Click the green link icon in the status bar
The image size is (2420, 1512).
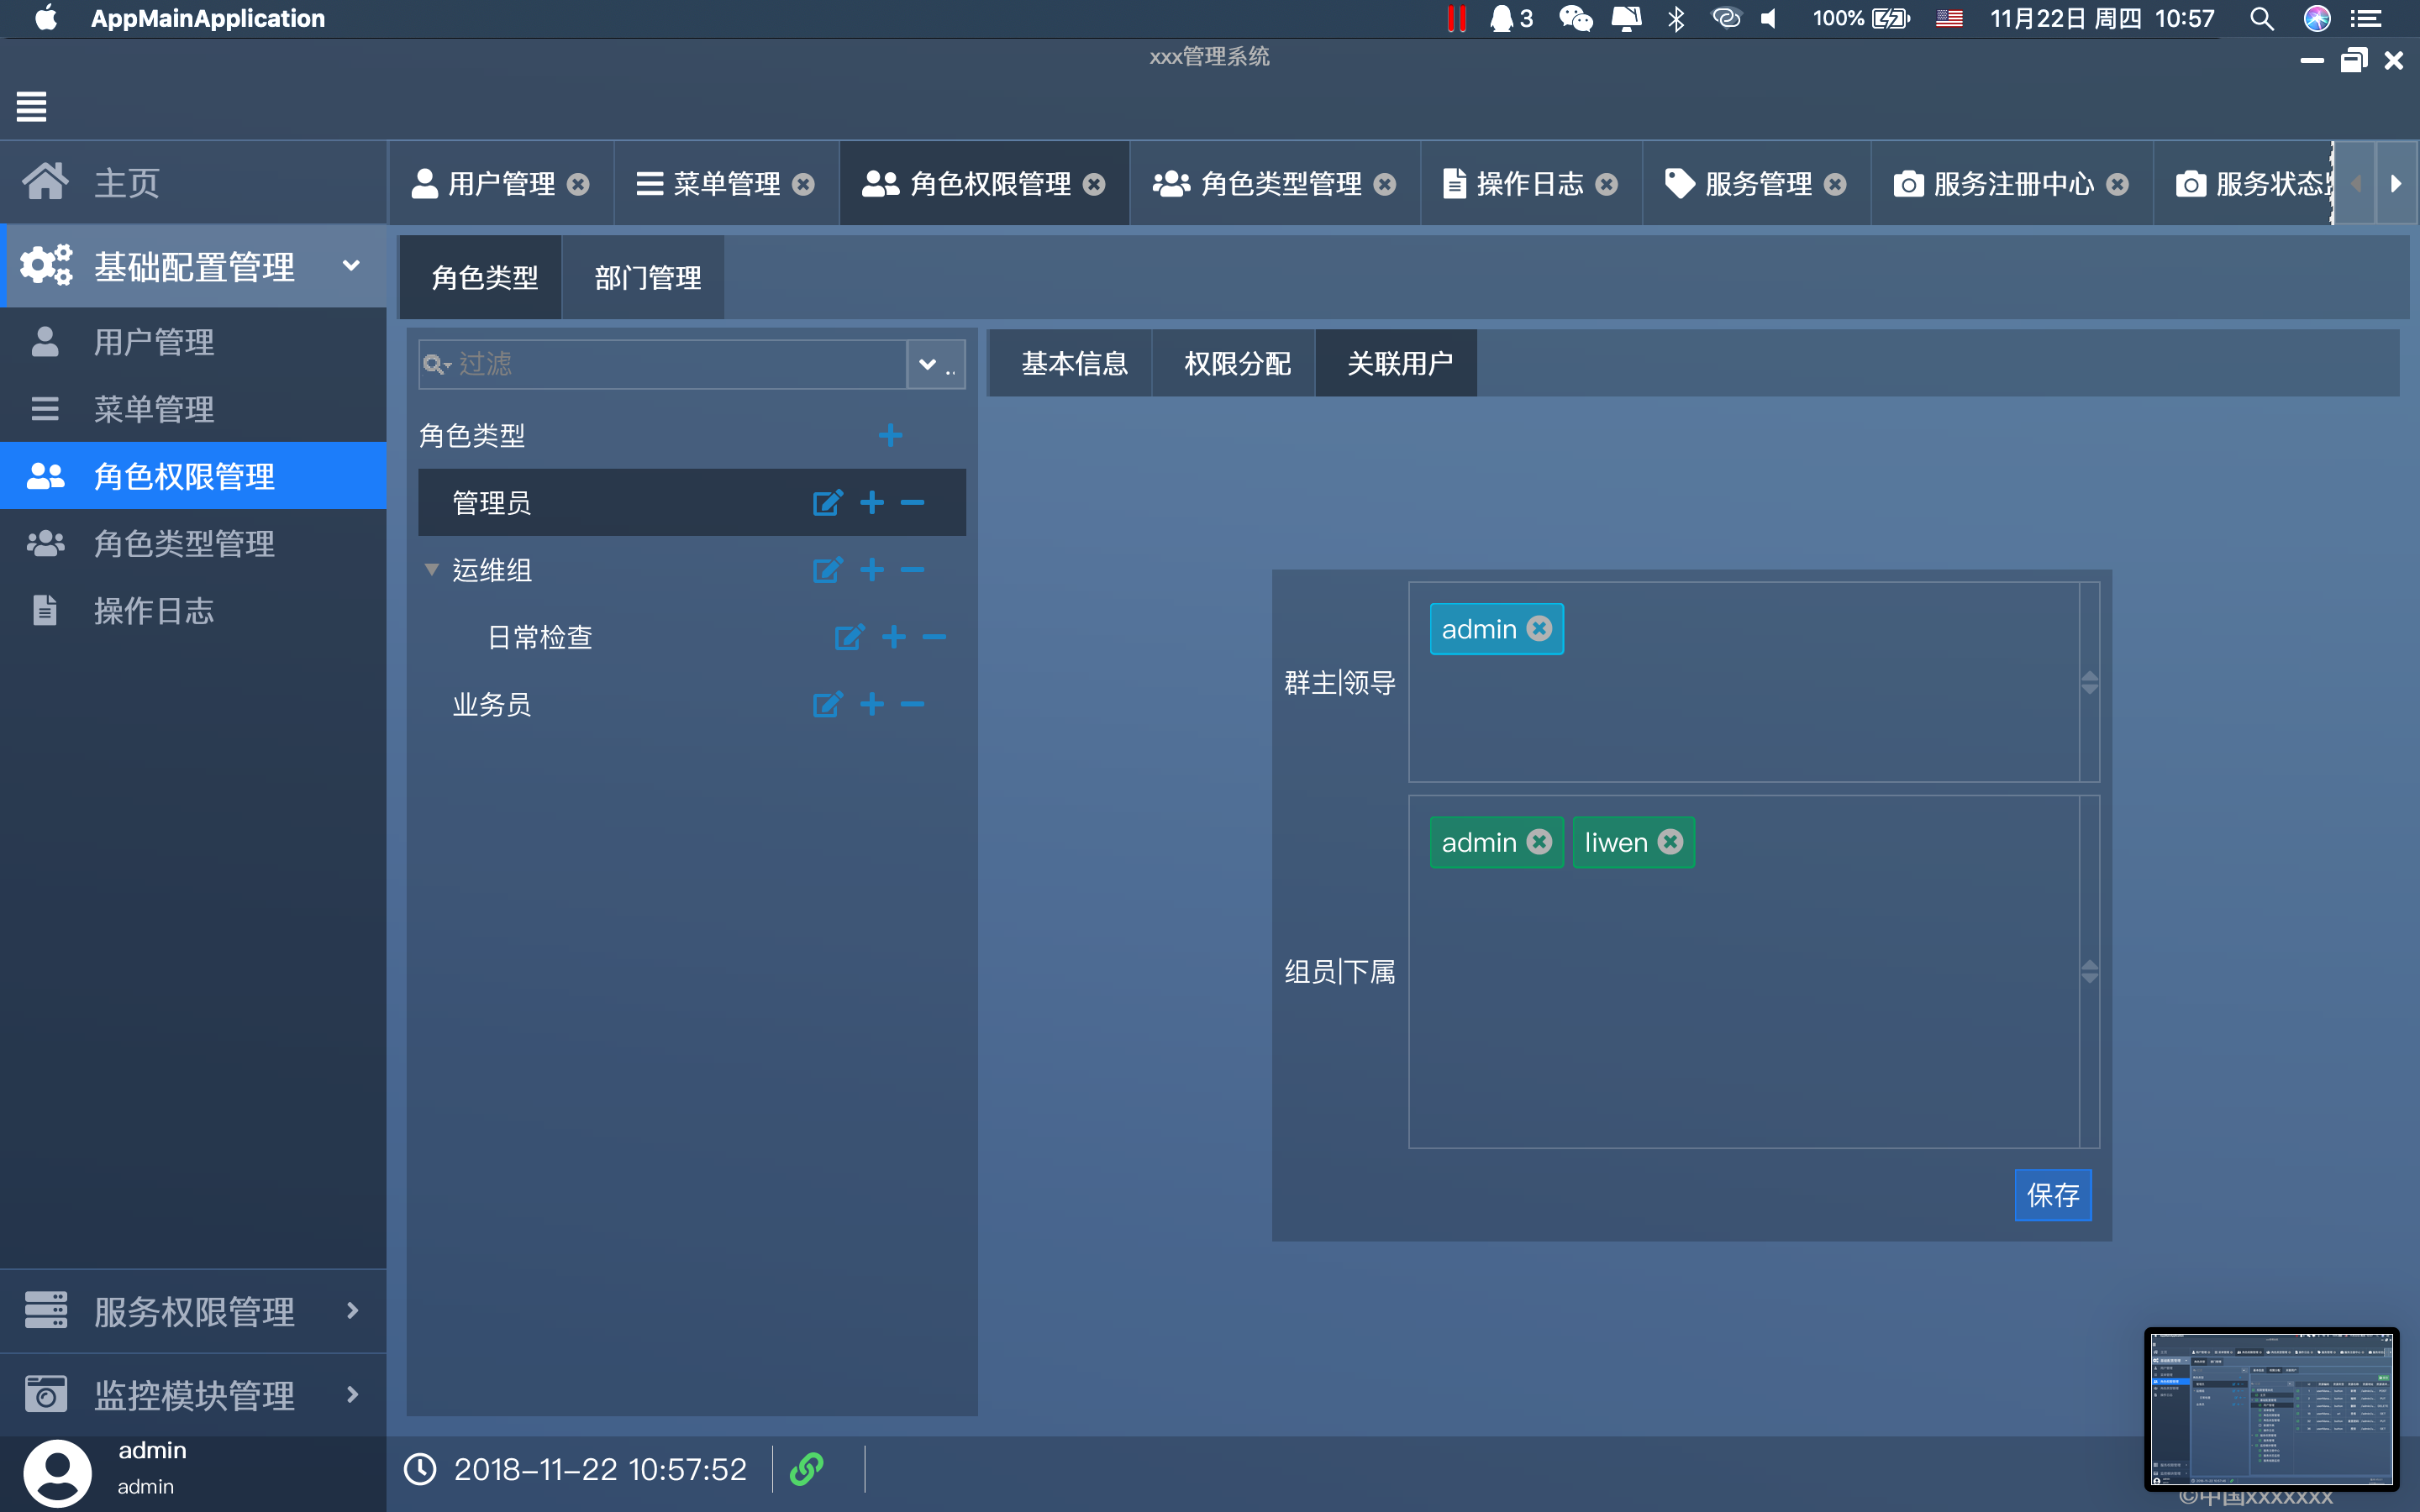point(806,1468)
